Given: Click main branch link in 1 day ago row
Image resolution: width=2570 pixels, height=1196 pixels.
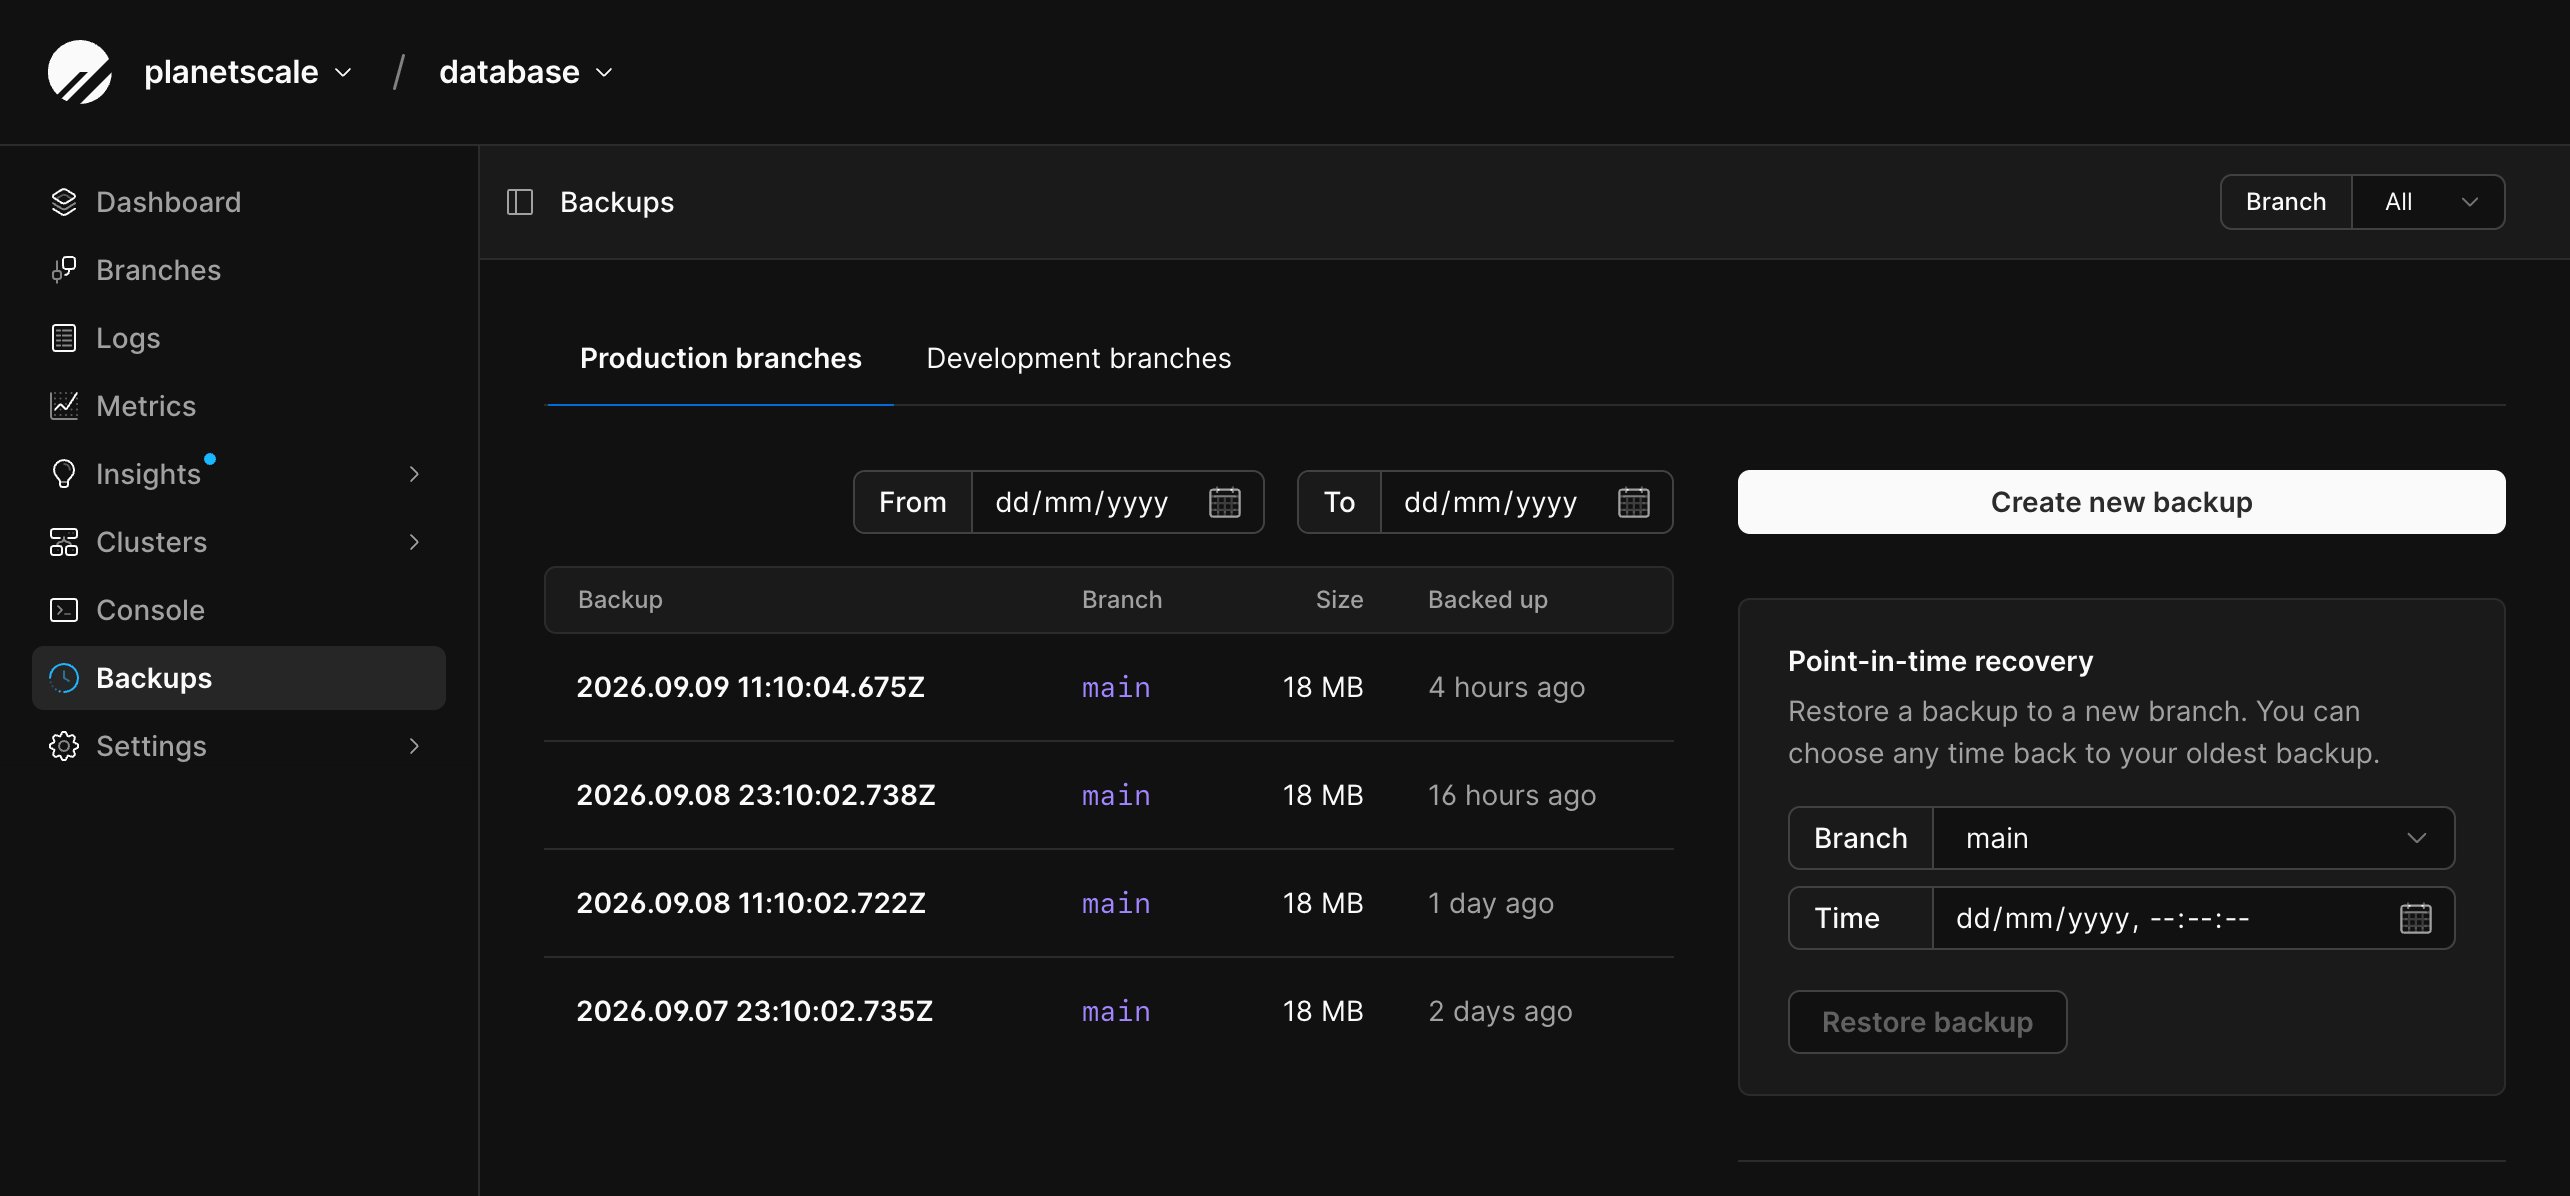Looking at the screenshot, I should 1116,903.
